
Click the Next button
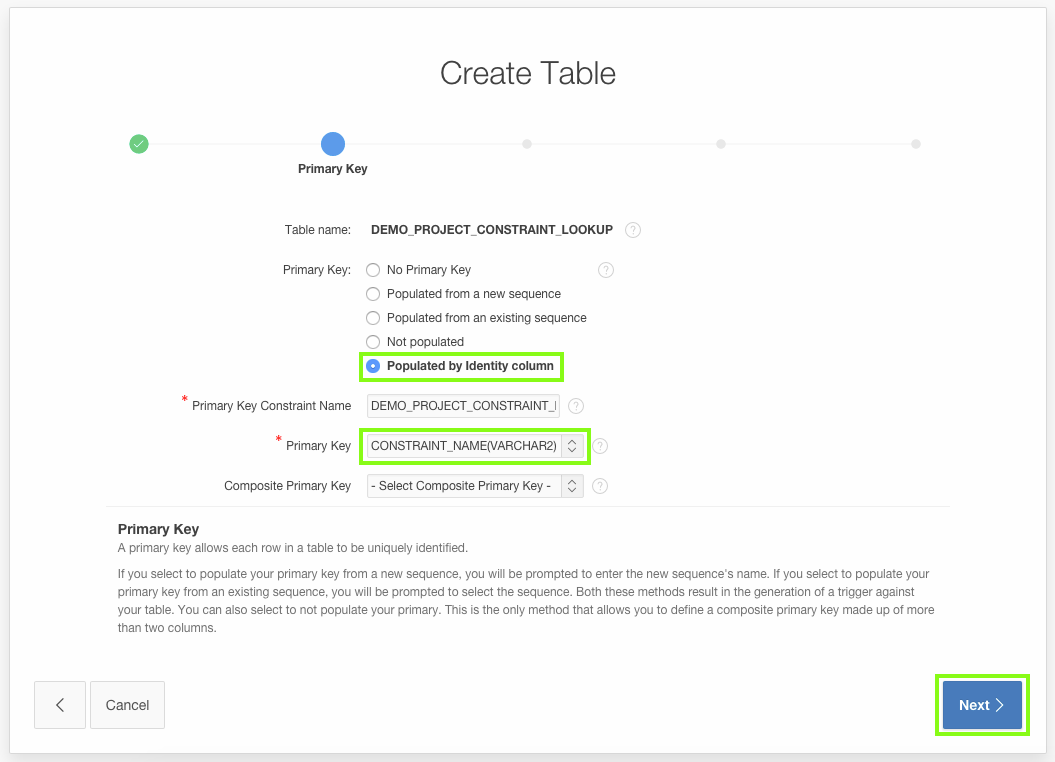point(982,705)
